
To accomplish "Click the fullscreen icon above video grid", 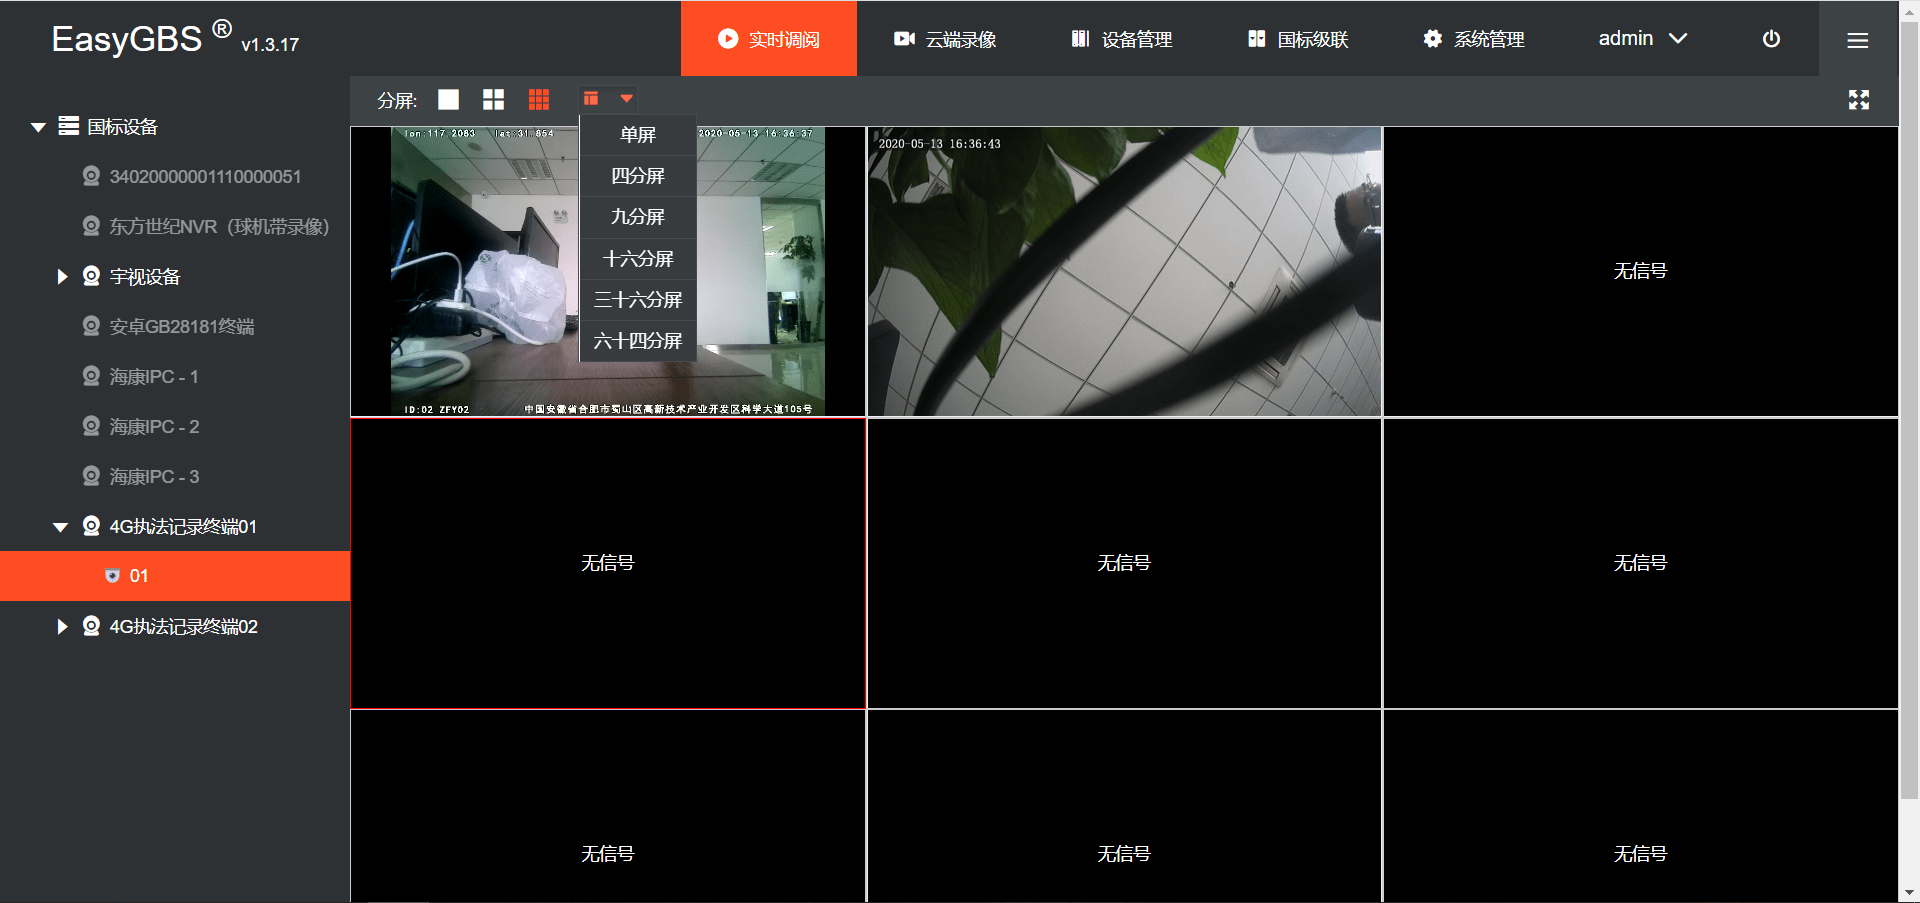I will pos(1860,99).
